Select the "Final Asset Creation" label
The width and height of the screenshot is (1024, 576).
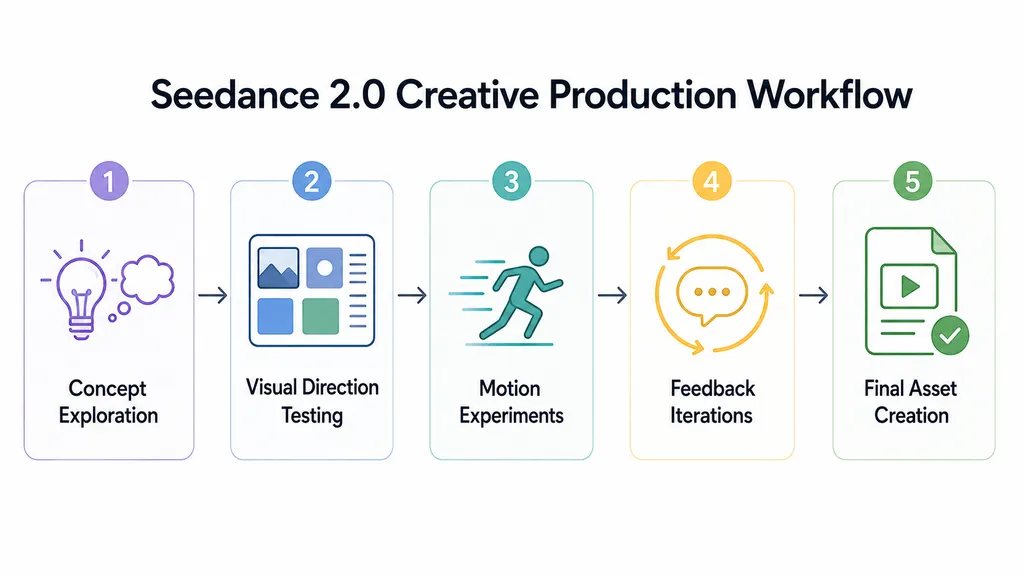911,402
